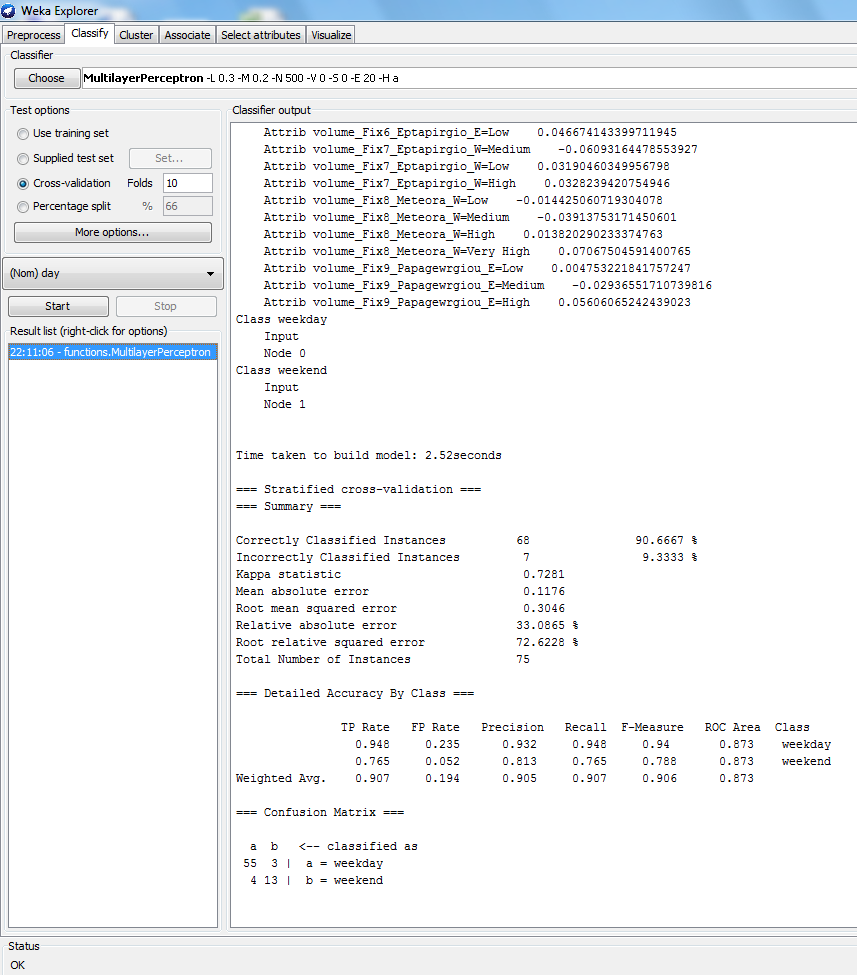The width and height of the screenshot is (857, 975).
Task: Click the ROC Area column header
Action: pos(733,728)
